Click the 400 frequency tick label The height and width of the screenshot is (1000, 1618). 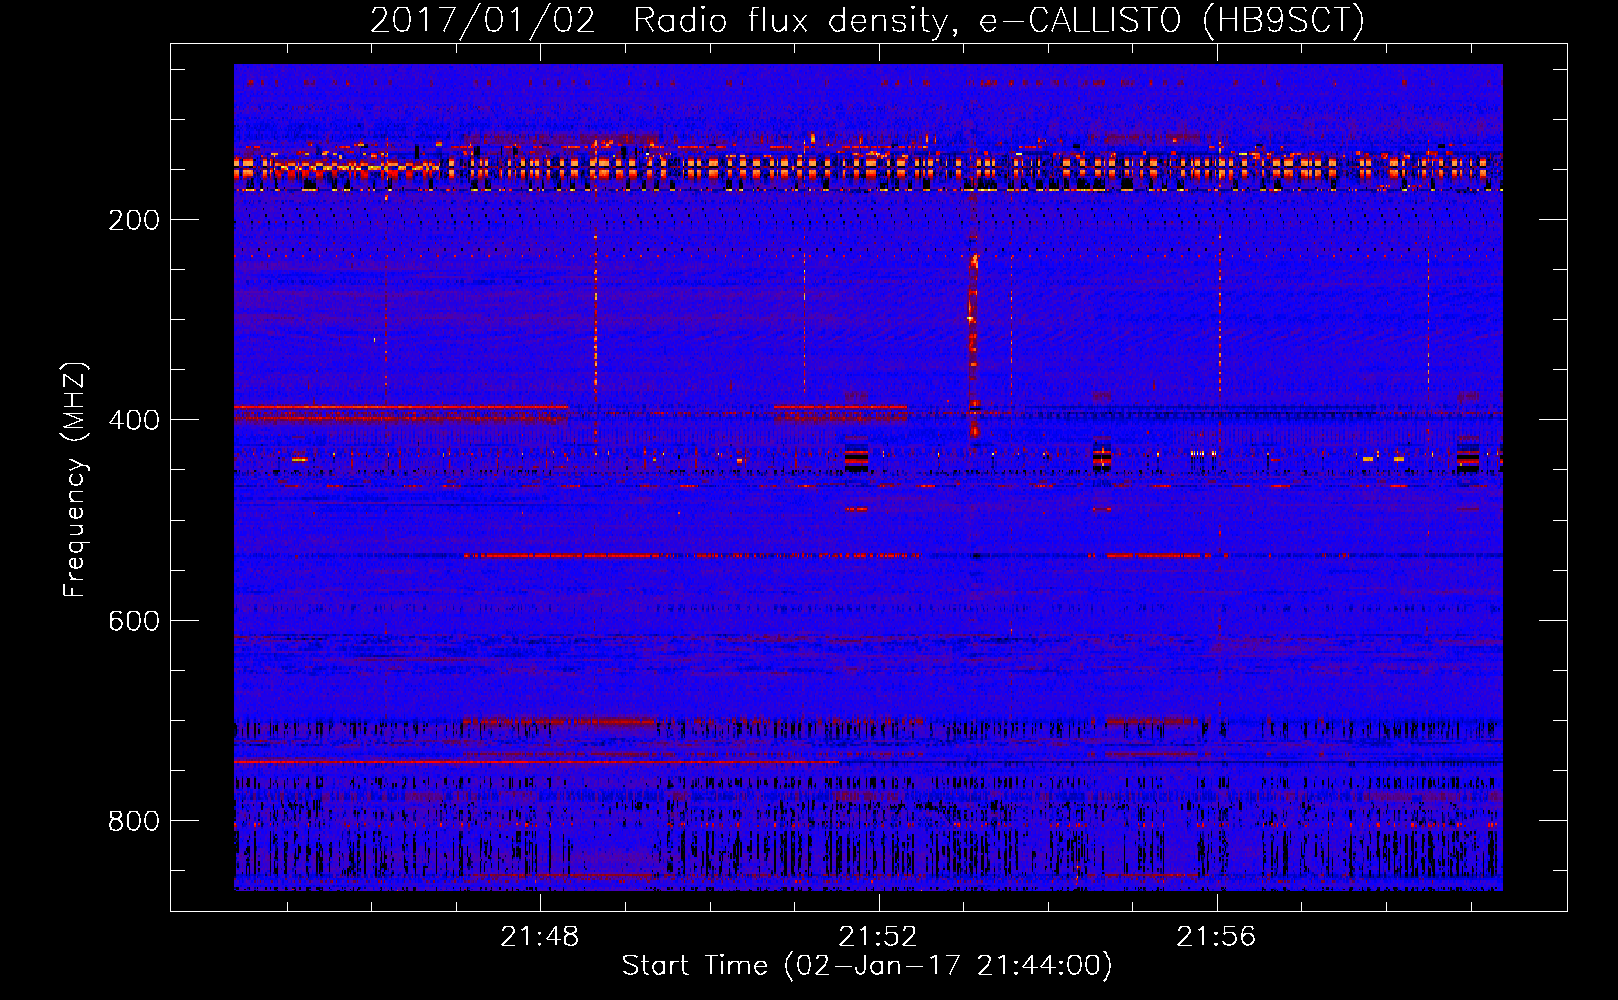134,420
